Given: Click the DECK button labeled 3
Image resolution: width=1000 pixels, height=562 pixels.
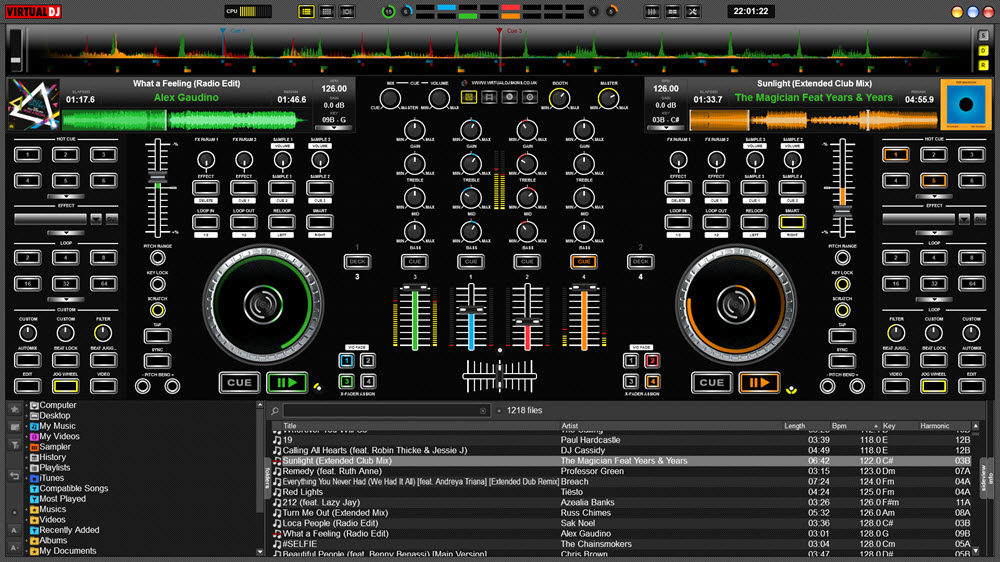Looking at the screenshot, I should tap(357, 262).
